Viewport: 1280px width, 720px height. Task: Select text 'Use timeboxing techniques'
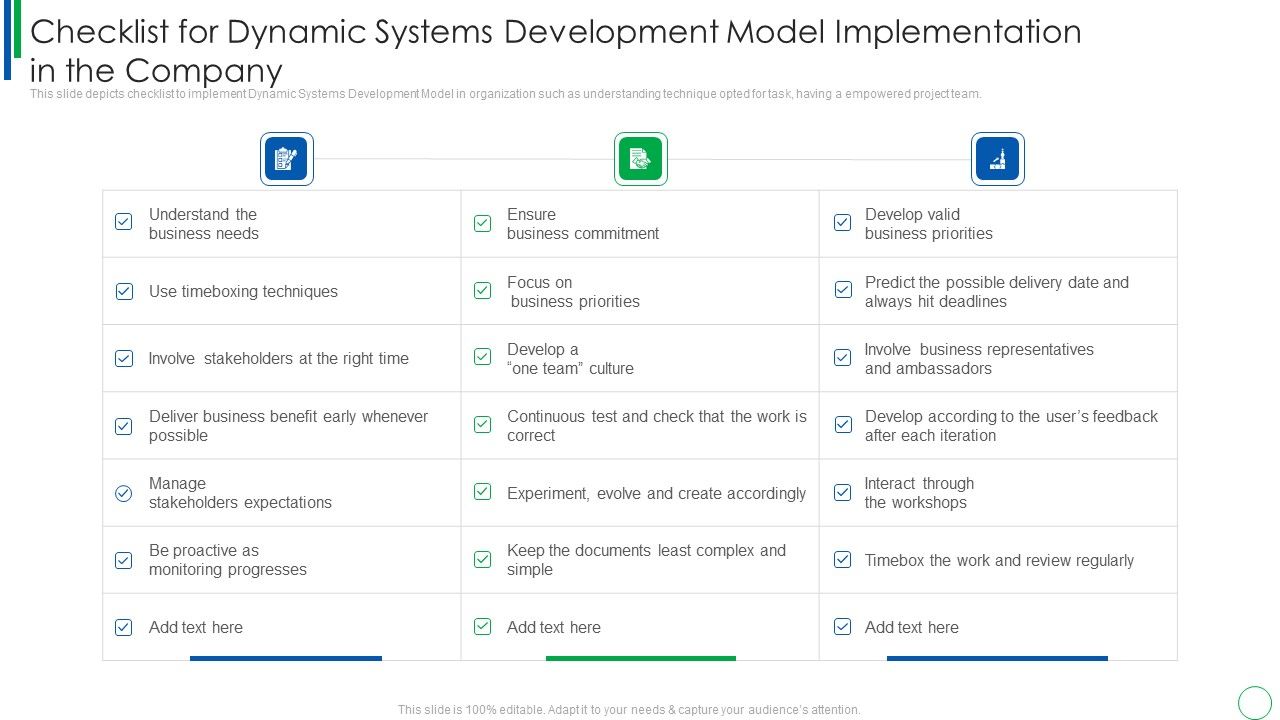[243, 292]
